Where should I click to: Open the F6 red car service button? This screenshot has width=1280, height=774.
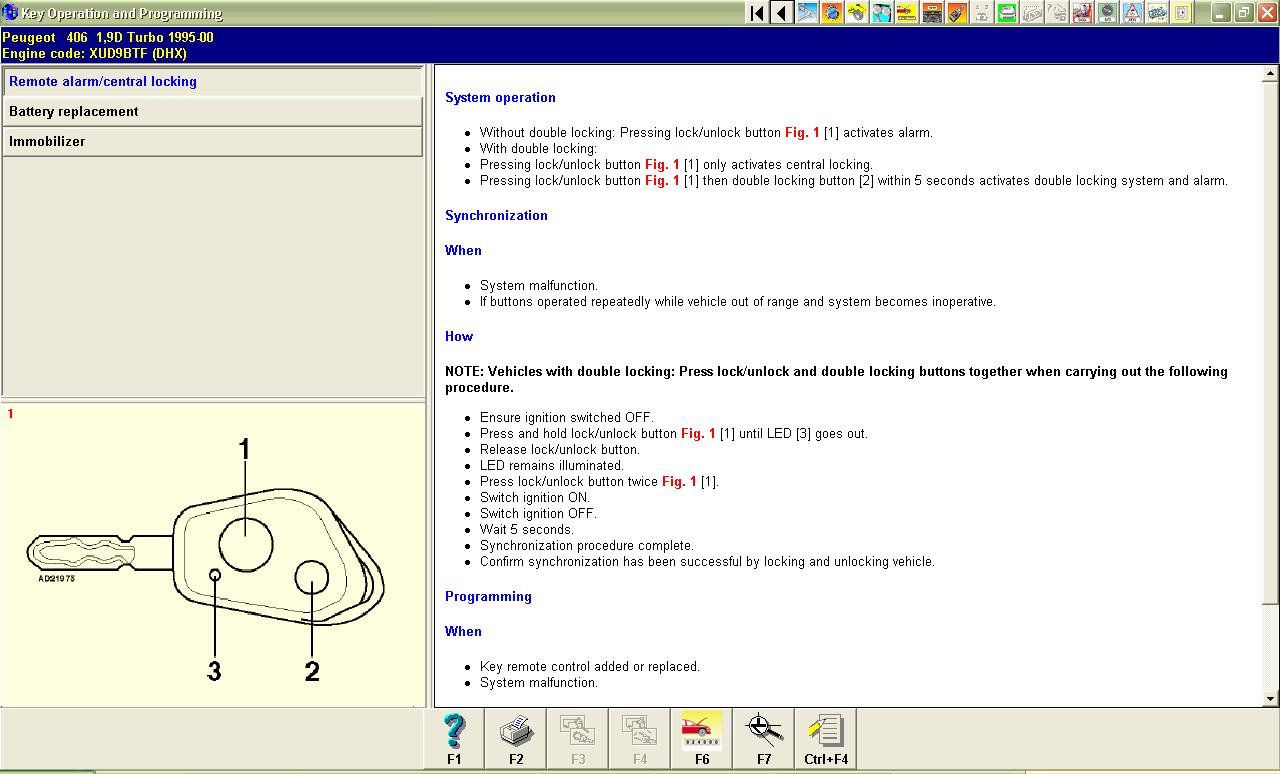coord(702,739)
